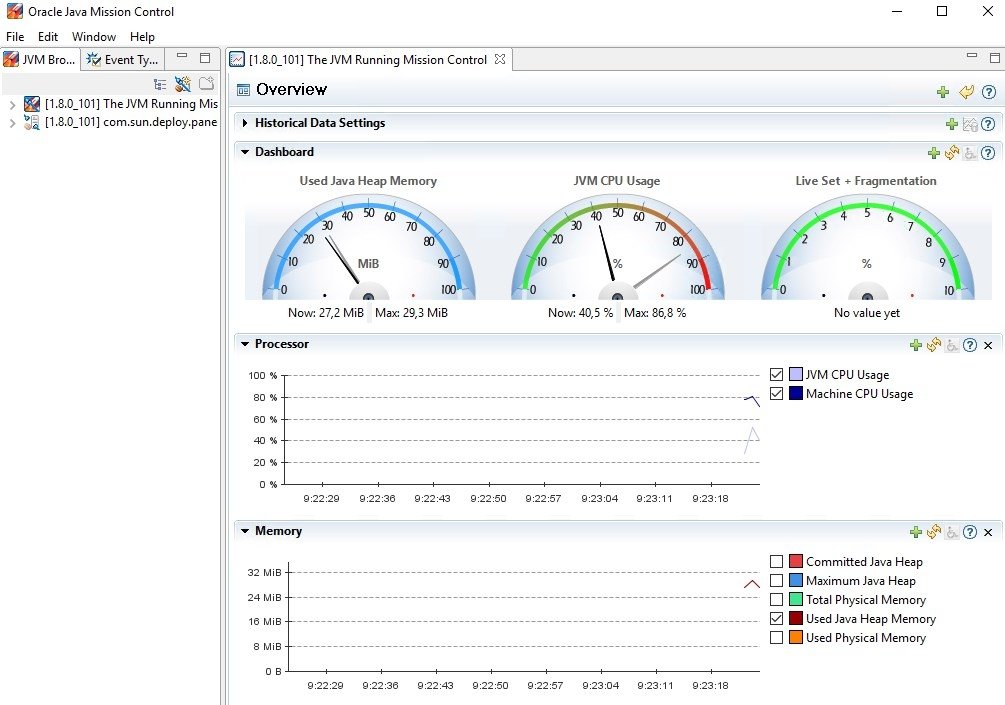Add attribute with Processor green plus icon
The image size is (1005, 705).
(x=916, y=345)
